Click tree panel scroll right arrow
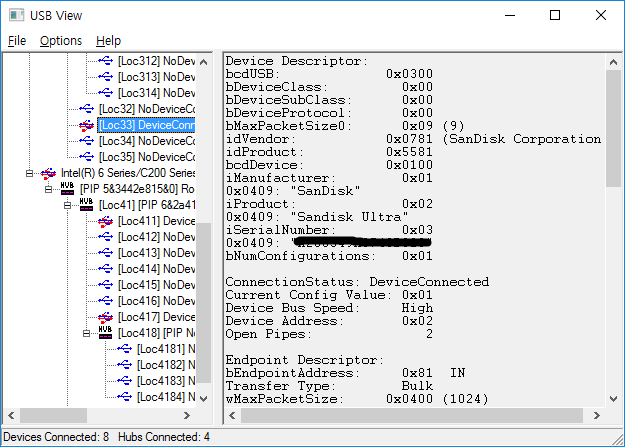 187,415
